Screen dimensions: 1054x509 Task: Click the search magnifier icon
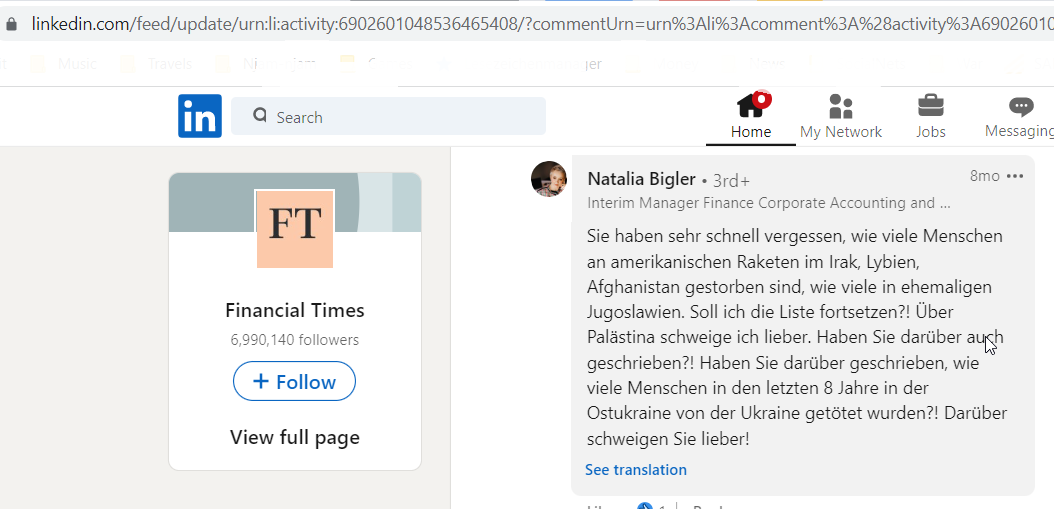tap(260, 115)
